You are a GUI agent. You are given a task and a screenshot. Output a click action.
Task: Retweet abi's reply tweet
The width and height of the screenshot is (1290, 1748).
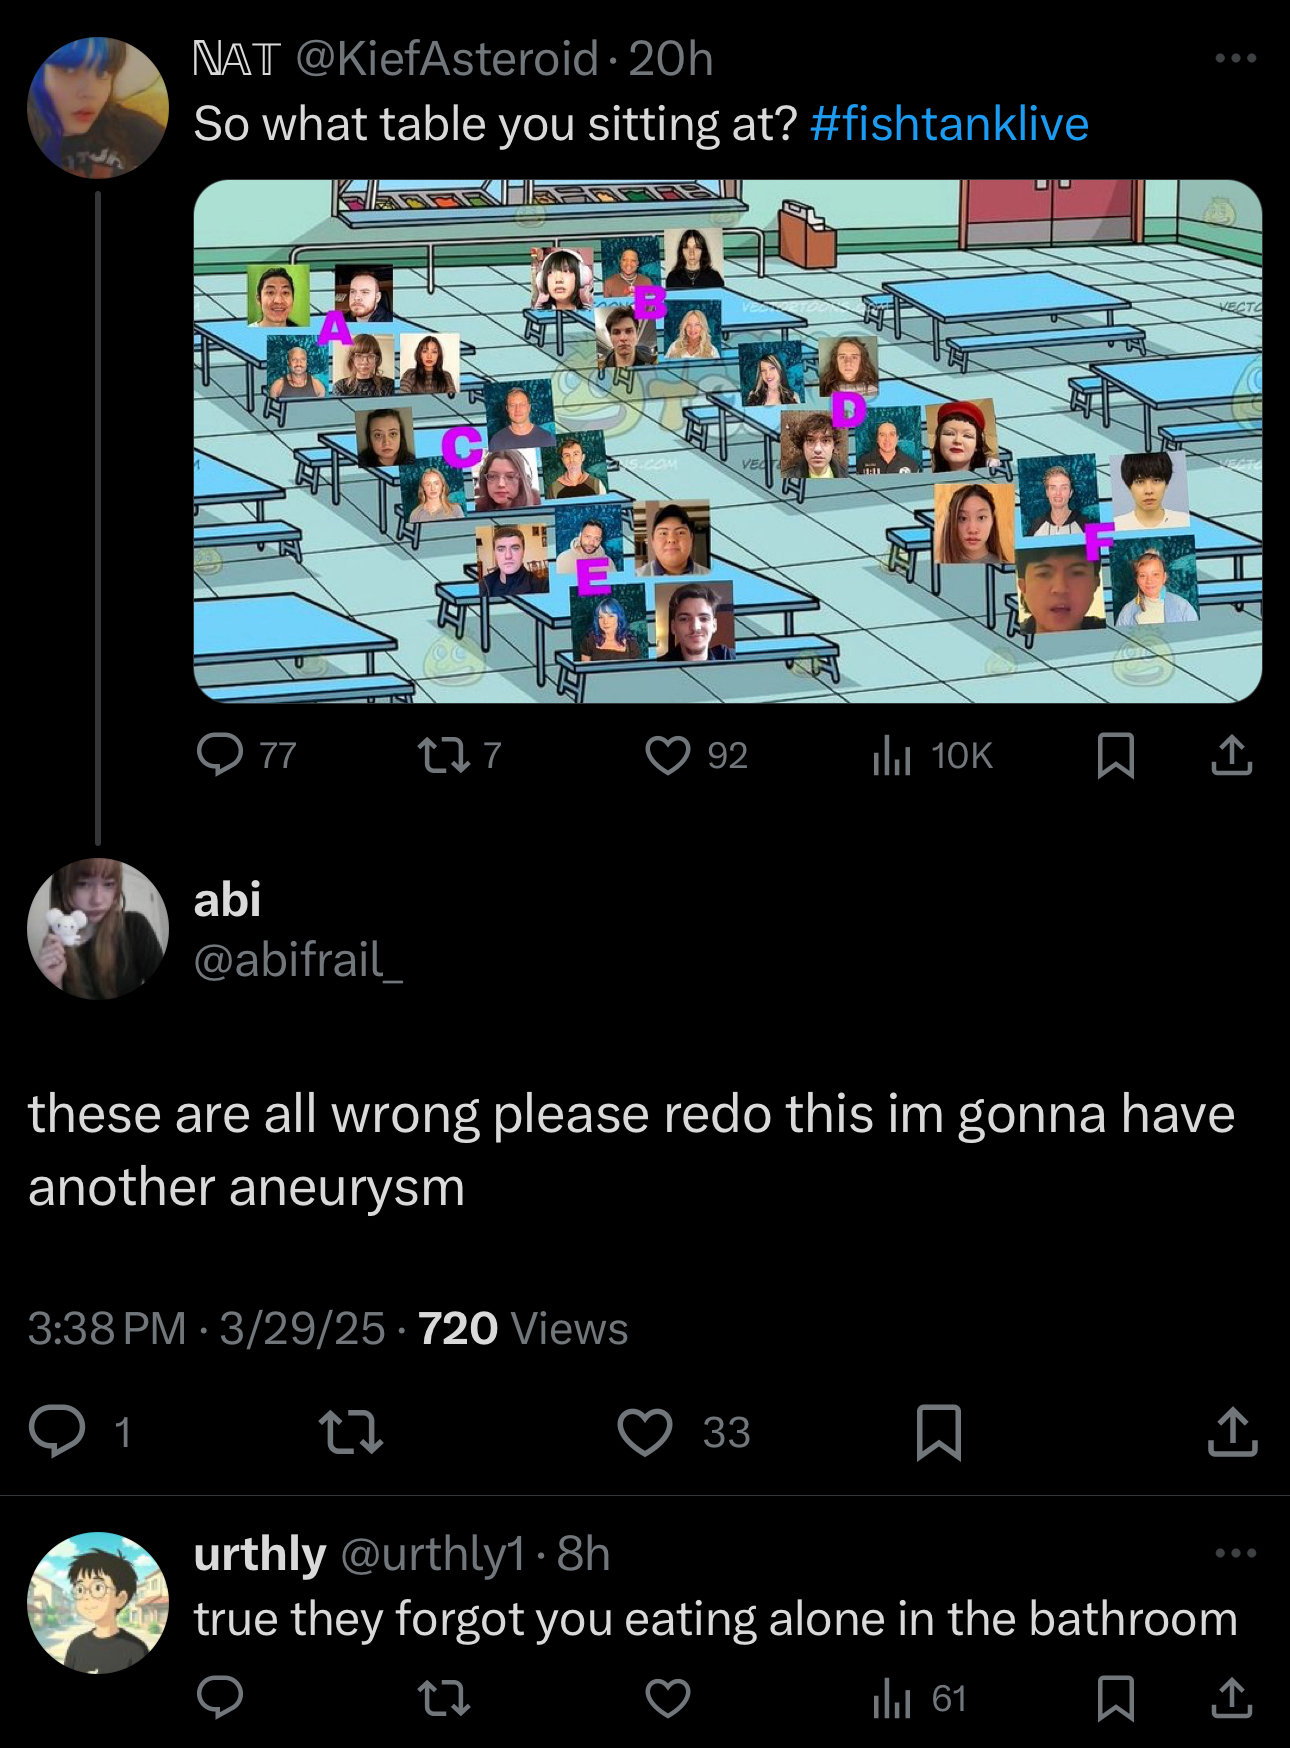[349, 1431]
